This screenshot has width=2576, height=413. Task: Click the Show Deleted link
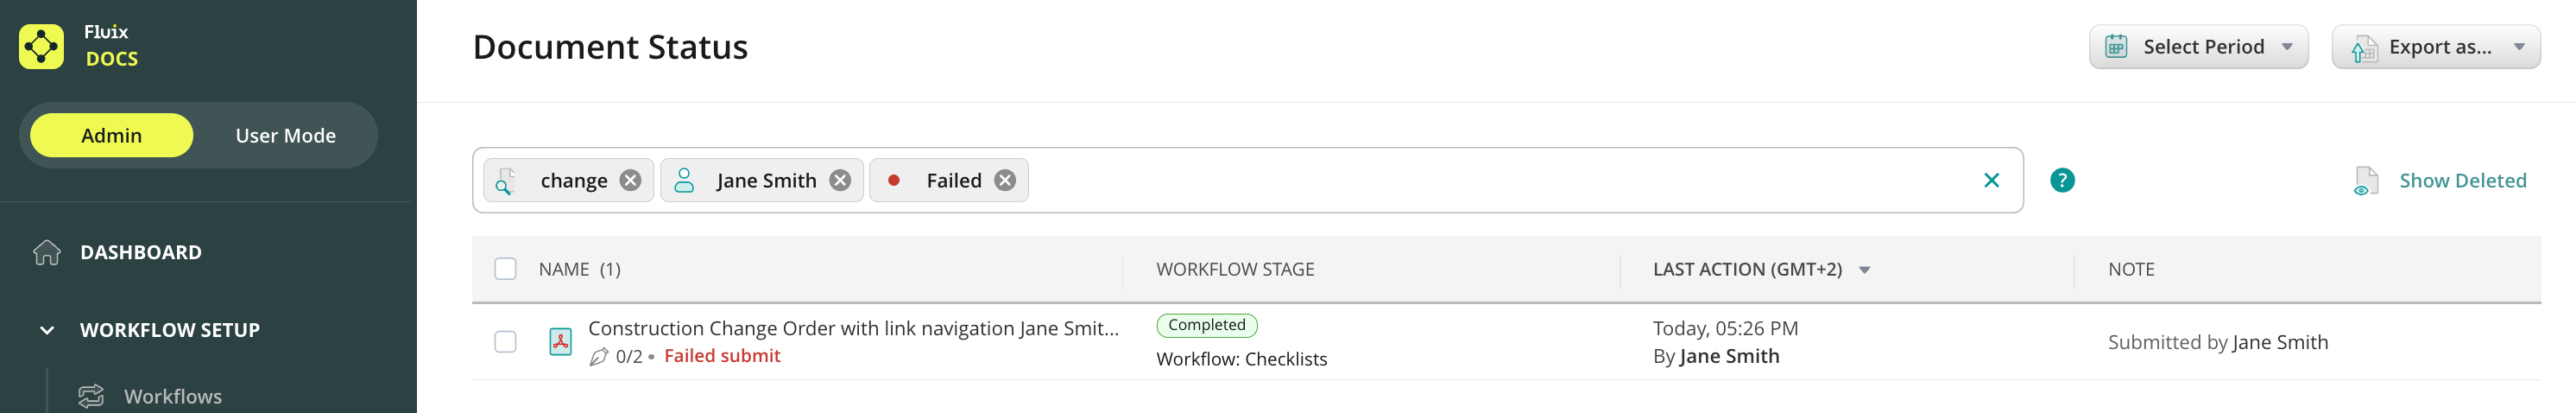coord(2462,180)
